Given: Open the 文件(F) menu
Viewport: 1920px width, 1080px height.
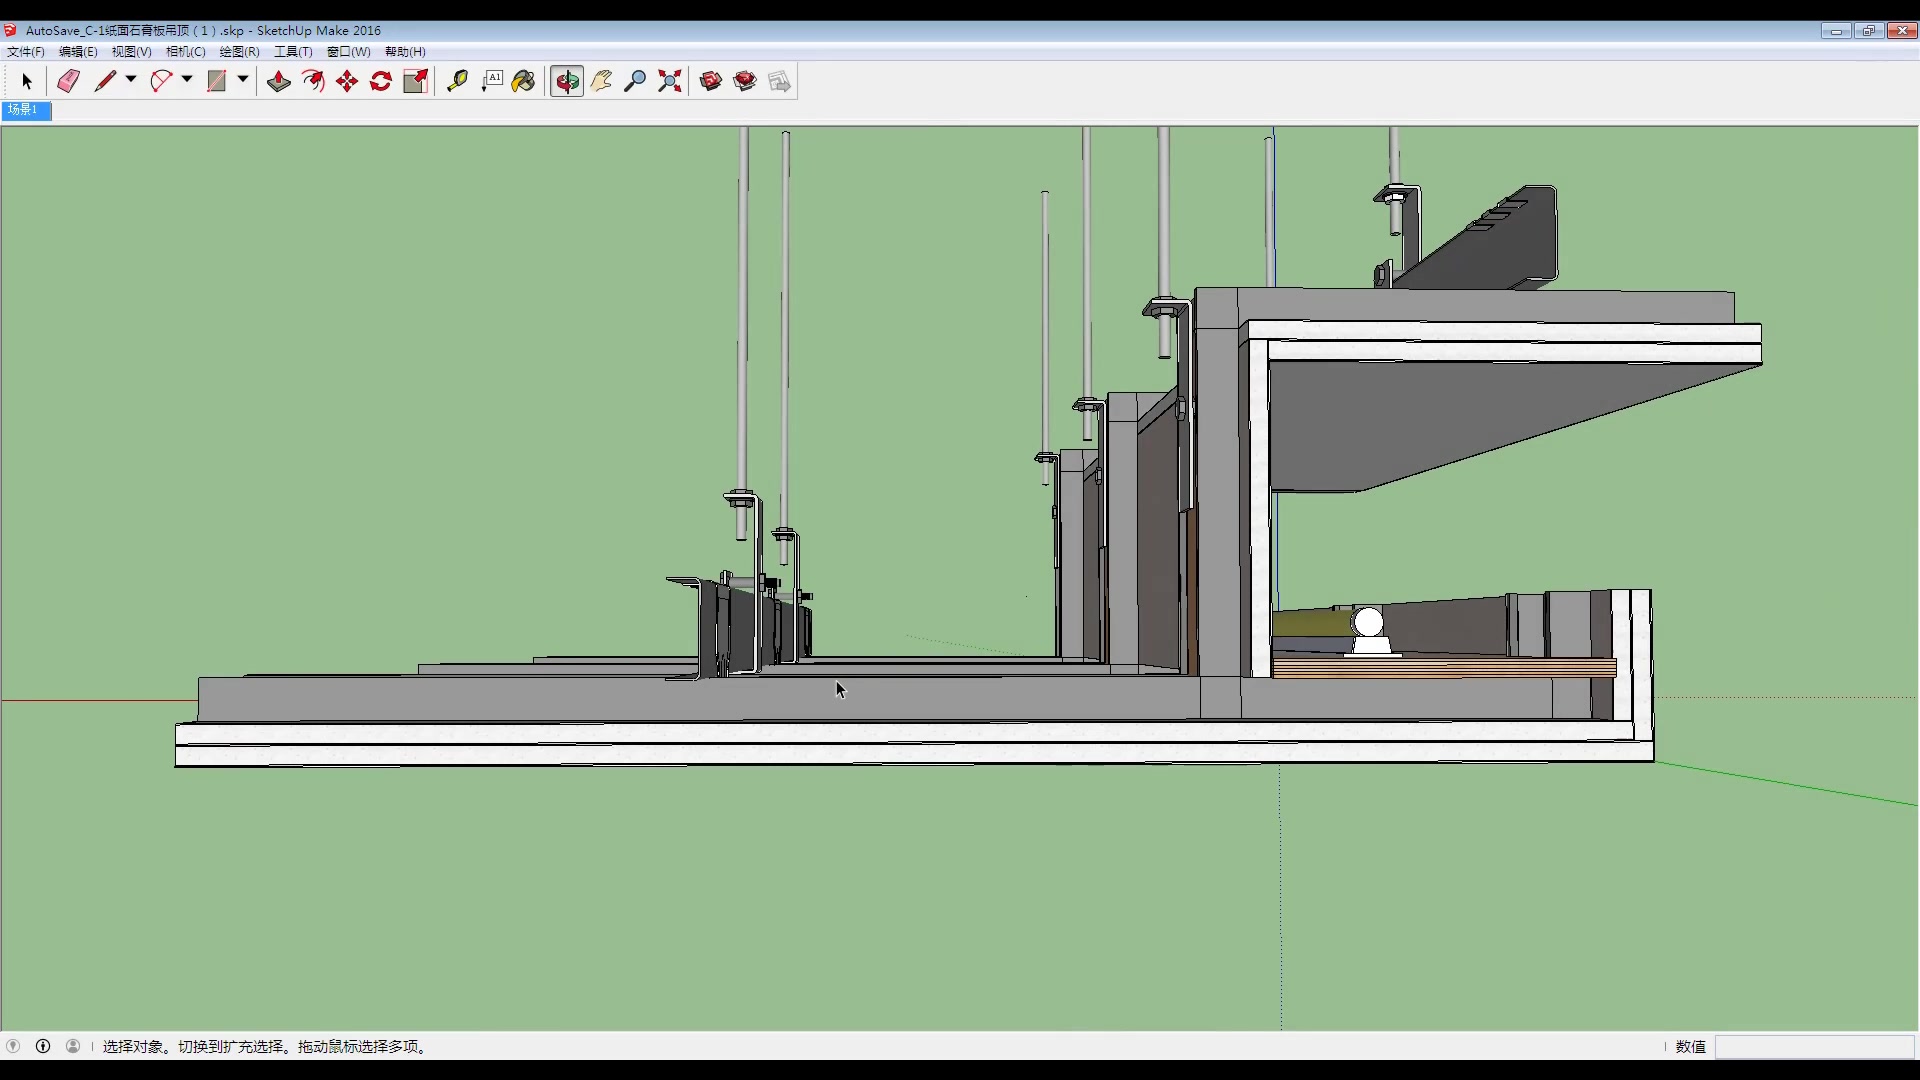Looking at the screenshot, I should (26, 52).
